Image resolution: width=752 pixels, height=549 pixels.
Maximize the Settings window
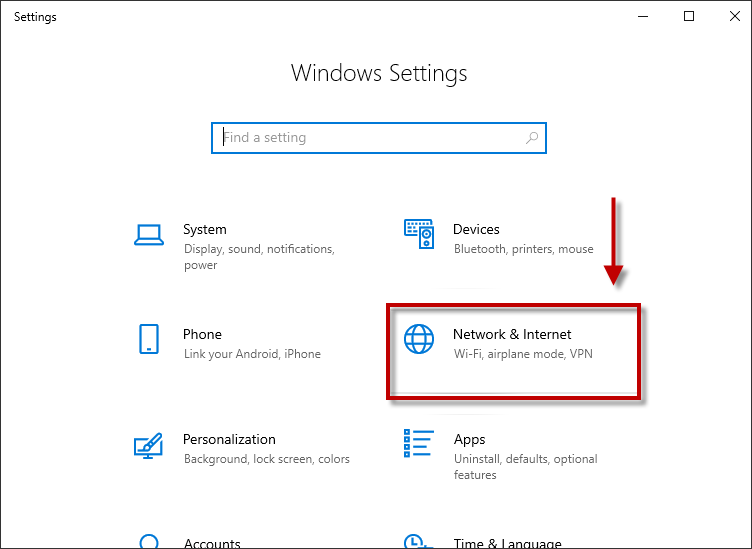(689, 16)
